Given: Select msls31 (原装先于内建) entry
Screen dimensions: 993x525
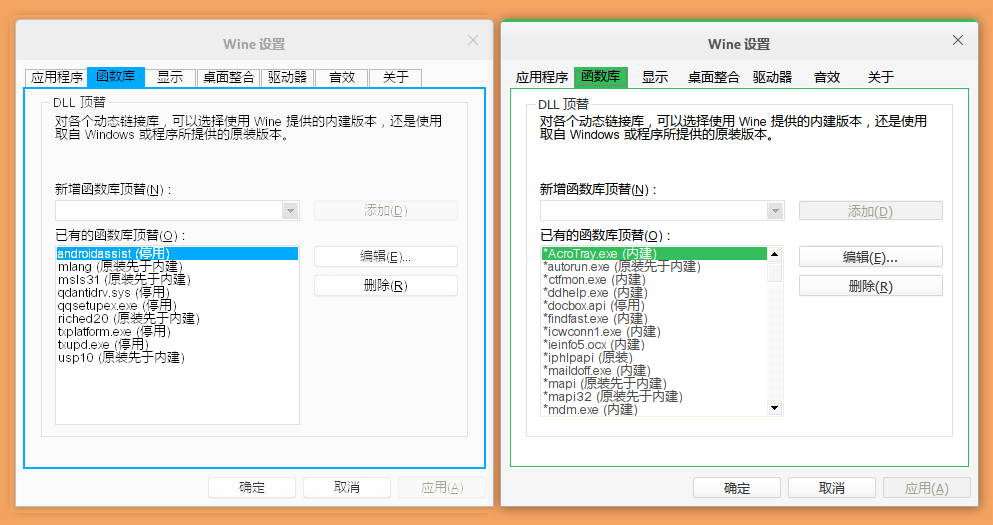Looking at the screenshot, I should [177, 279].
